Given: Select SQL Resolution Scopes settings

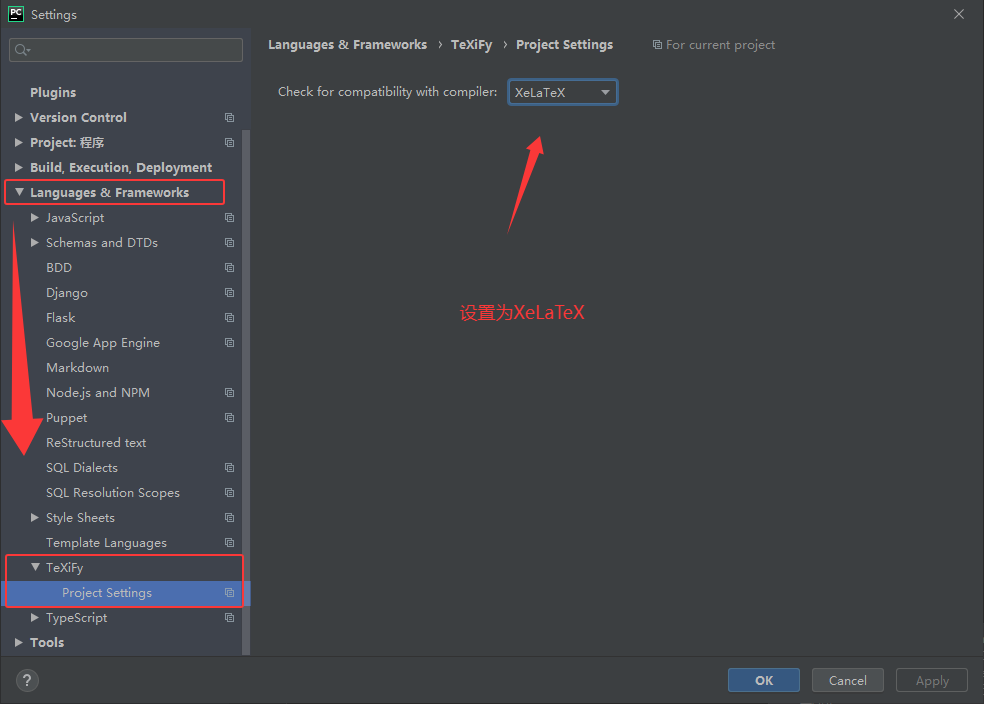Looking at the screenshot, I should click(113, 493).
